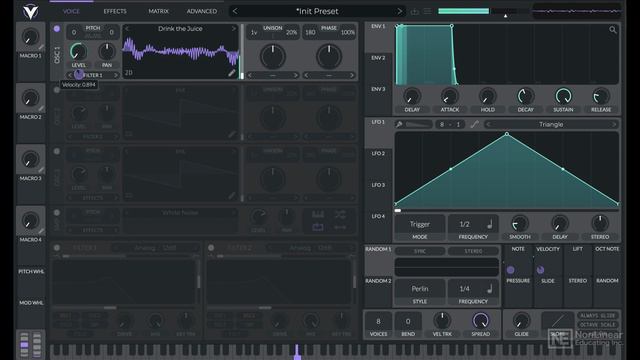Previous spectral morph type for OSC 1
Image resolution: width=640 pixels, height=360 pixels.
pos(250,75)
